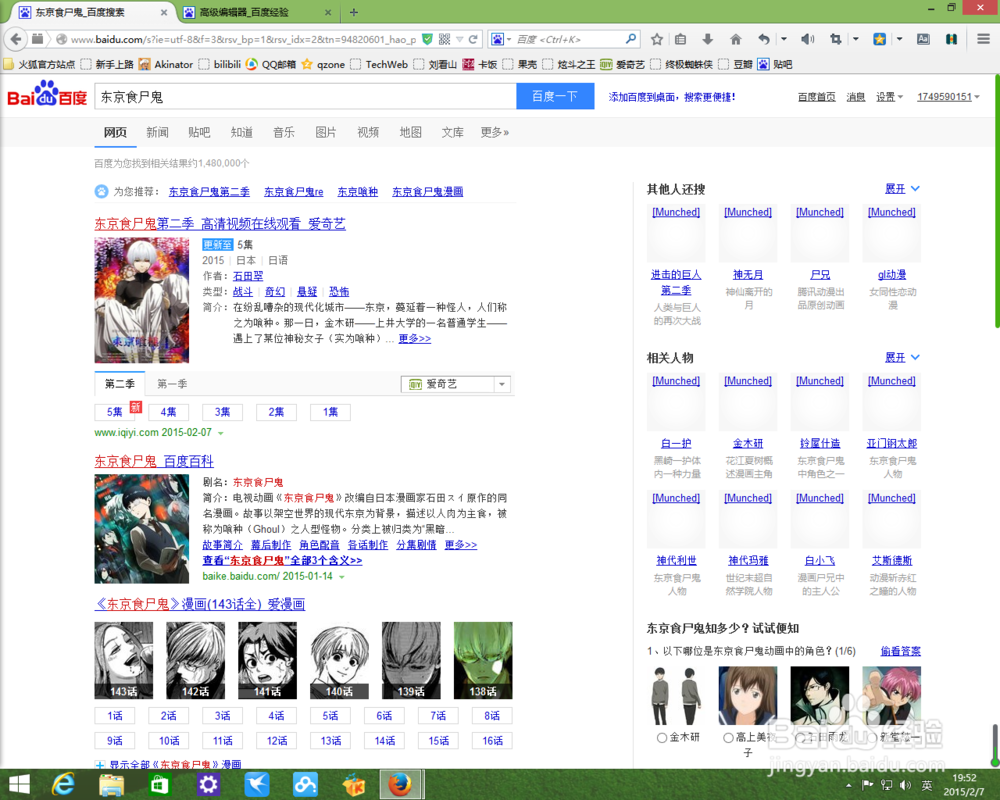Open the QQ邮箱 bookmark
Screen dimensions: 1000x800
click(271, 64)
